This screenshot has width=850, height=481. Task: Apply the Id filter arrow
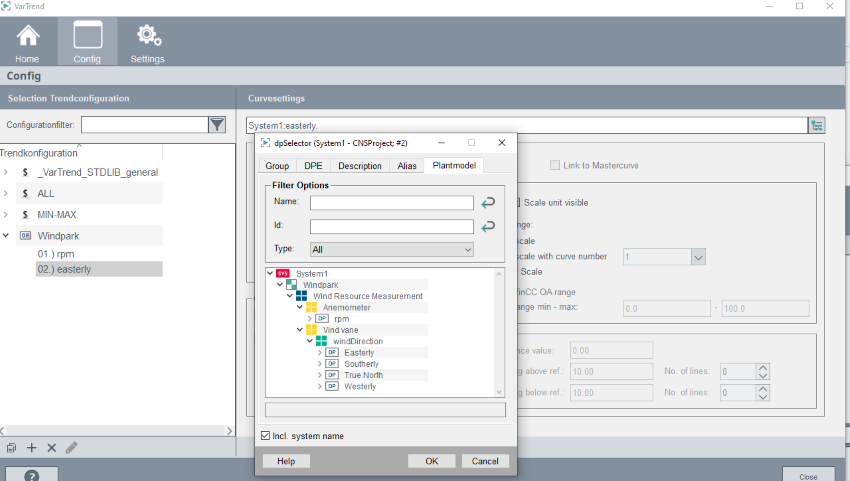click(x=488, y=227)
